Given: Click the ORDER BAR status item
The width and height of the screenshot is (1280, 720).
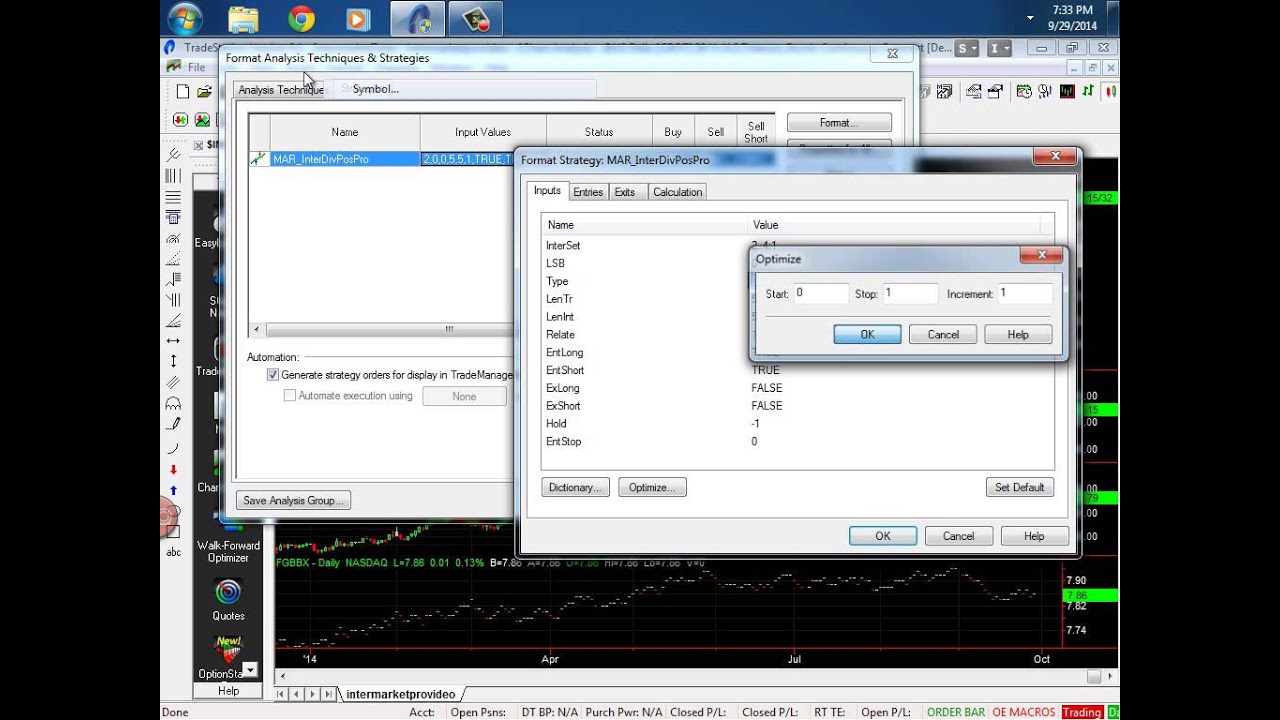Looking at the screenshot, I should click(x=956, y=712).
